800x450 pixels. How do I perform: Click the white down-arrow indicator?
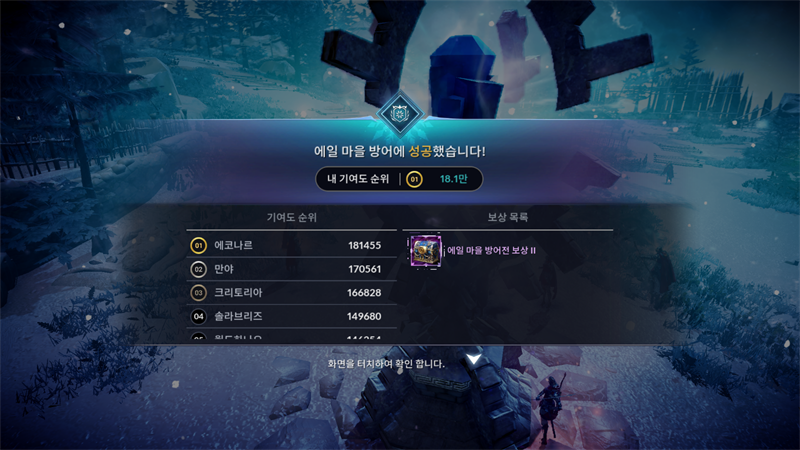pyautogui.click(x=474, y=359)
